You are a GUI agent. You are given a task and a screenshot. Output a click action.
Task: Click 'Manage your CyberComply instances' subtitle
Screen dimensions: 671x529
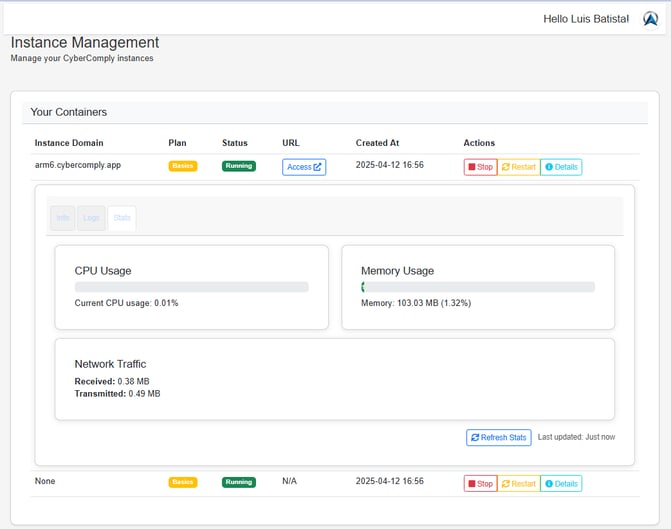82,58
